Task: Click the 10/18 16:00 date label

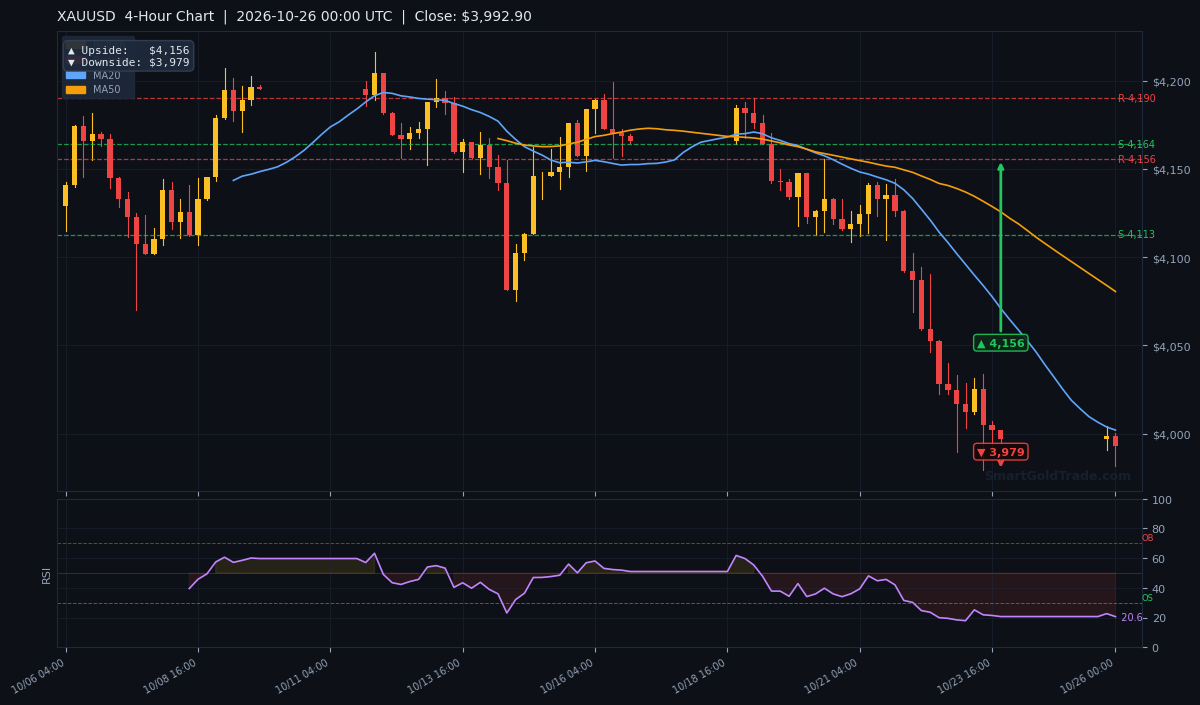Action: [x=700, y=676]
